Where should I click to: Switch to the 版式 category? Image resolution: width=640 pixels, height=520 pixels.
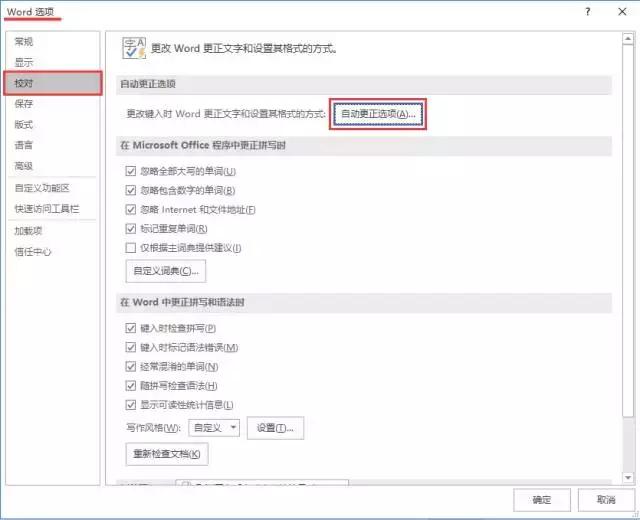pos(24,124)
